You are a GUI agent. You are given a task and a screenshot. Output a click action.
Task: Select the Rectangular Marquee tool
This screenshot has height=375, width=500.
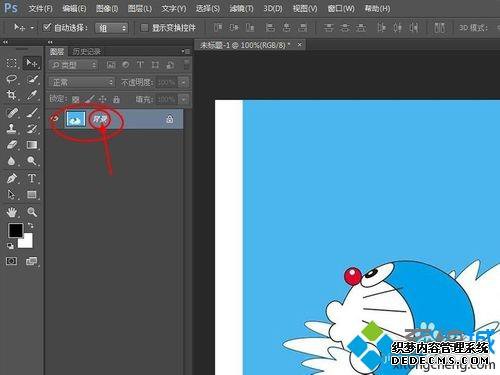click(x=12, y=63)
